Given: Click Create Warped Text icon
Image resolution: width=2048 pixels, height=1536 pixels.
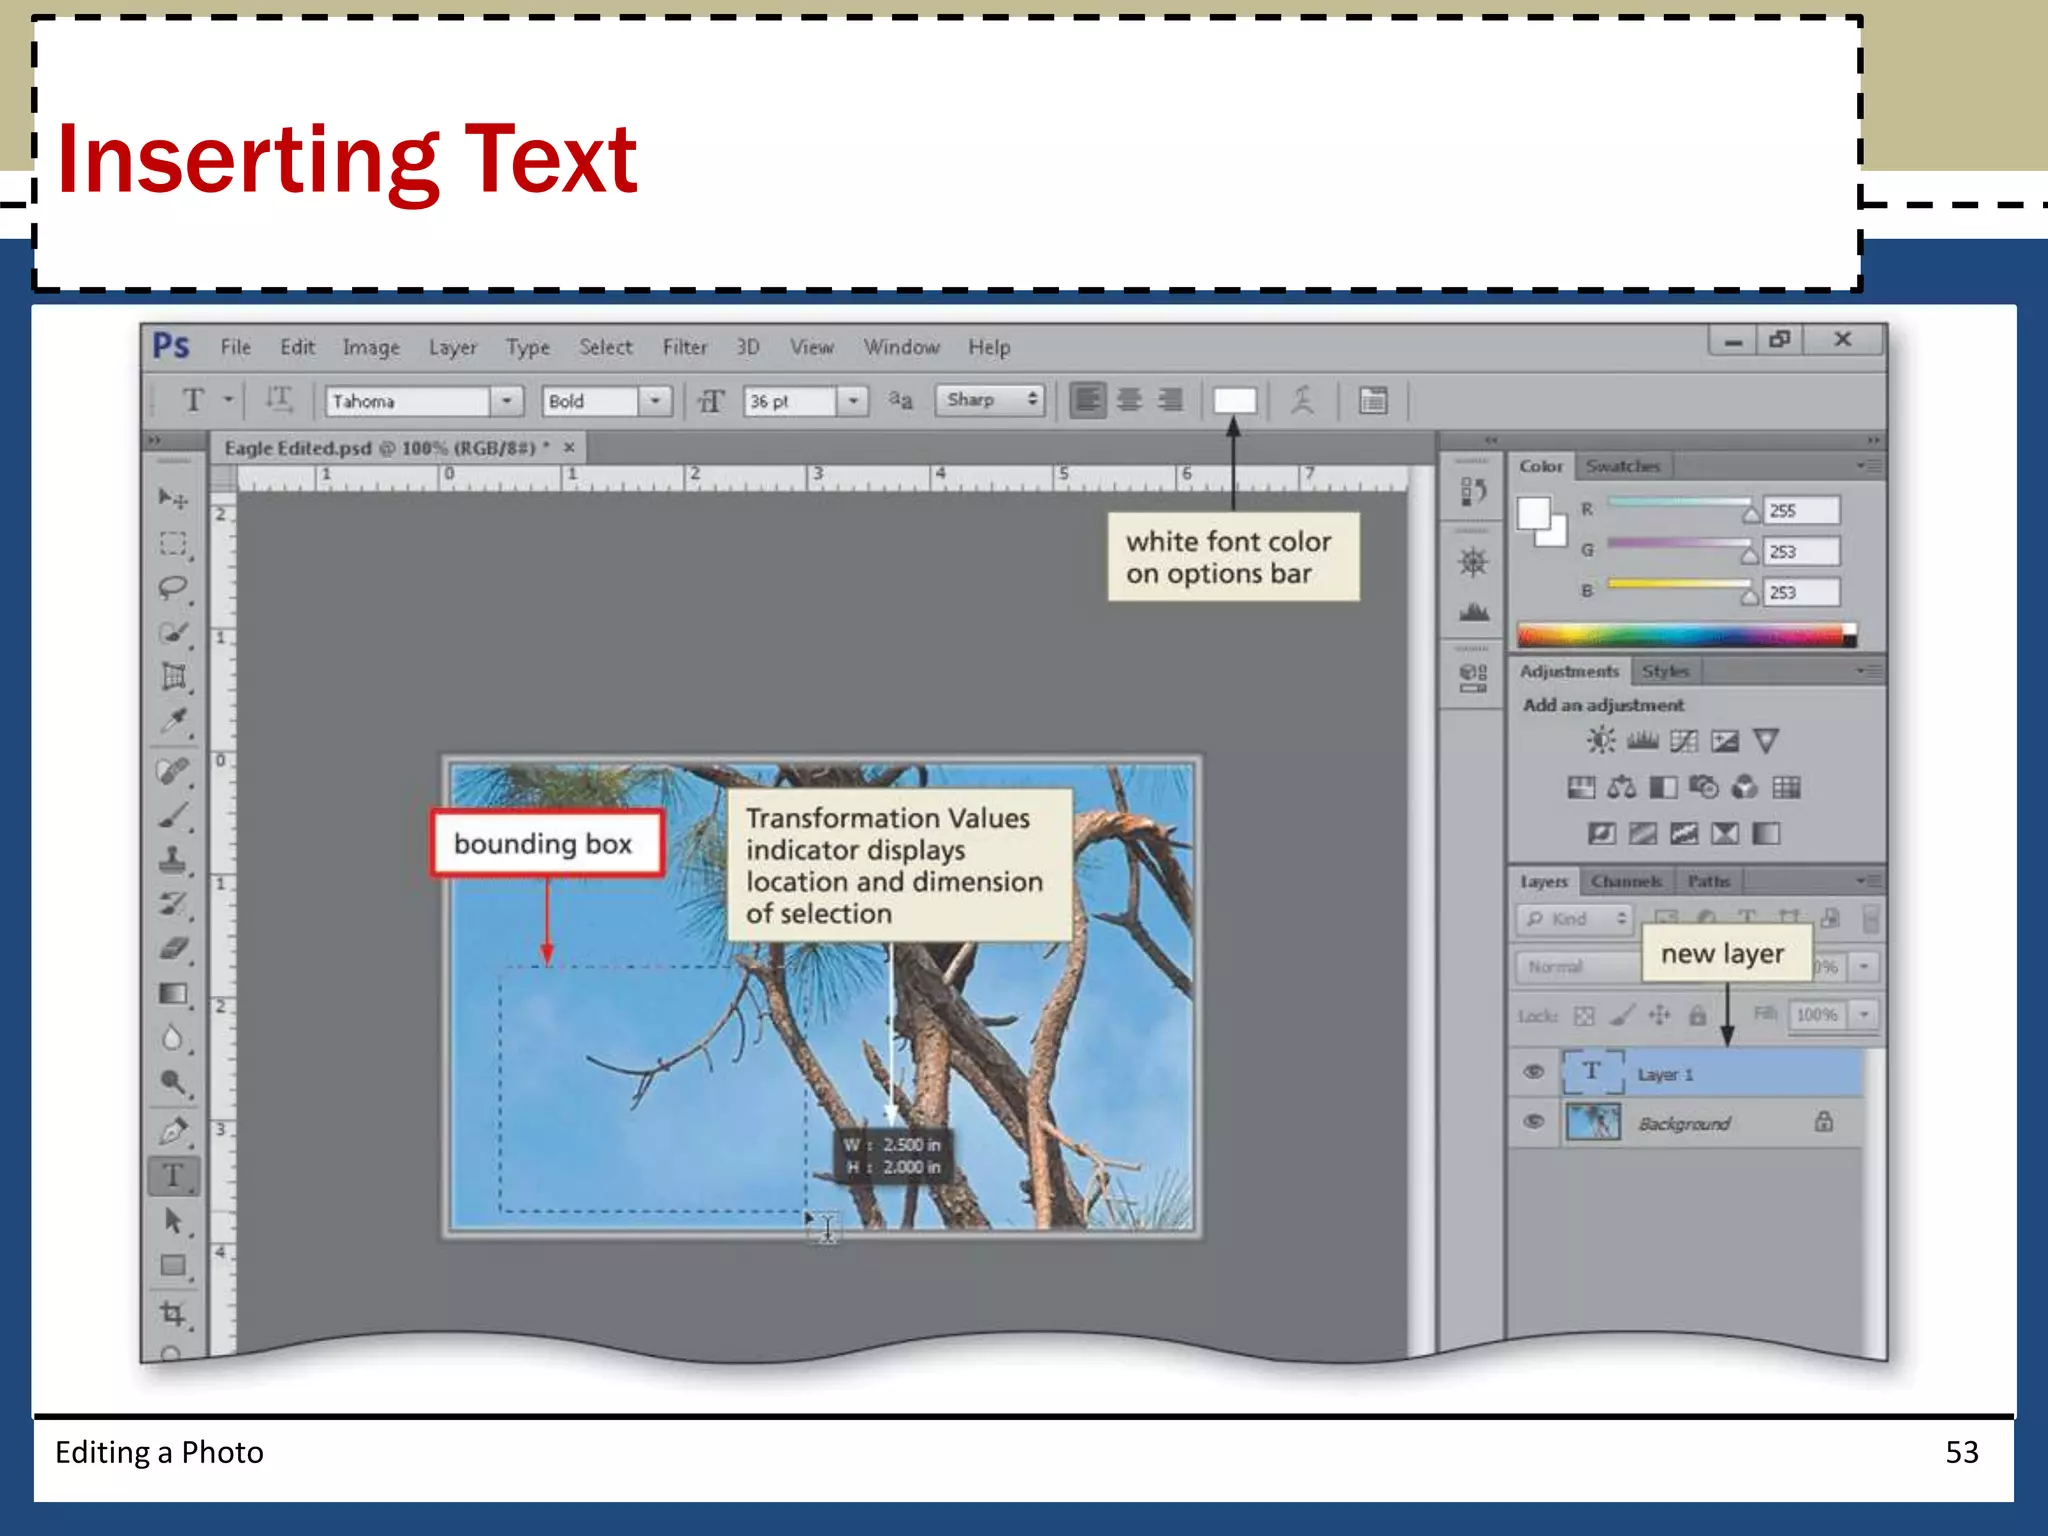Looking at the screenshot, I should (1302, 401).
